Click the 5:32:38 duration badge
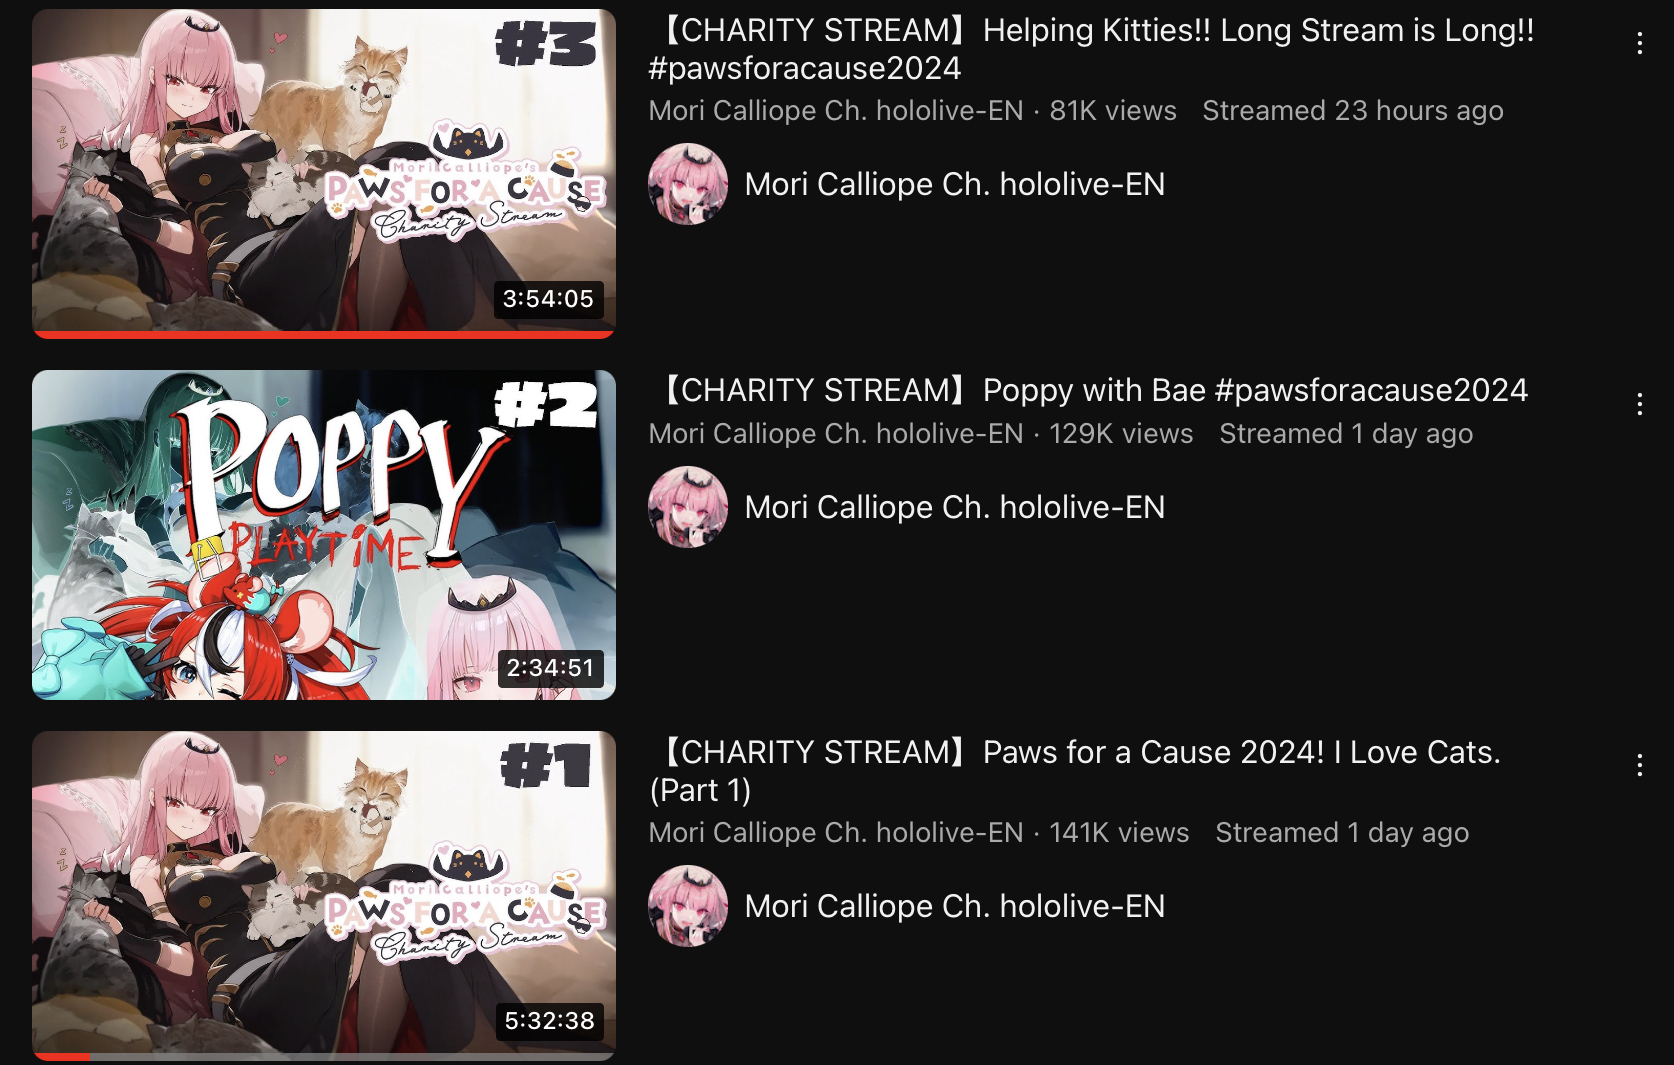The width and height of the screenshot is (1674, 1065). click(x=549, y=1021)
